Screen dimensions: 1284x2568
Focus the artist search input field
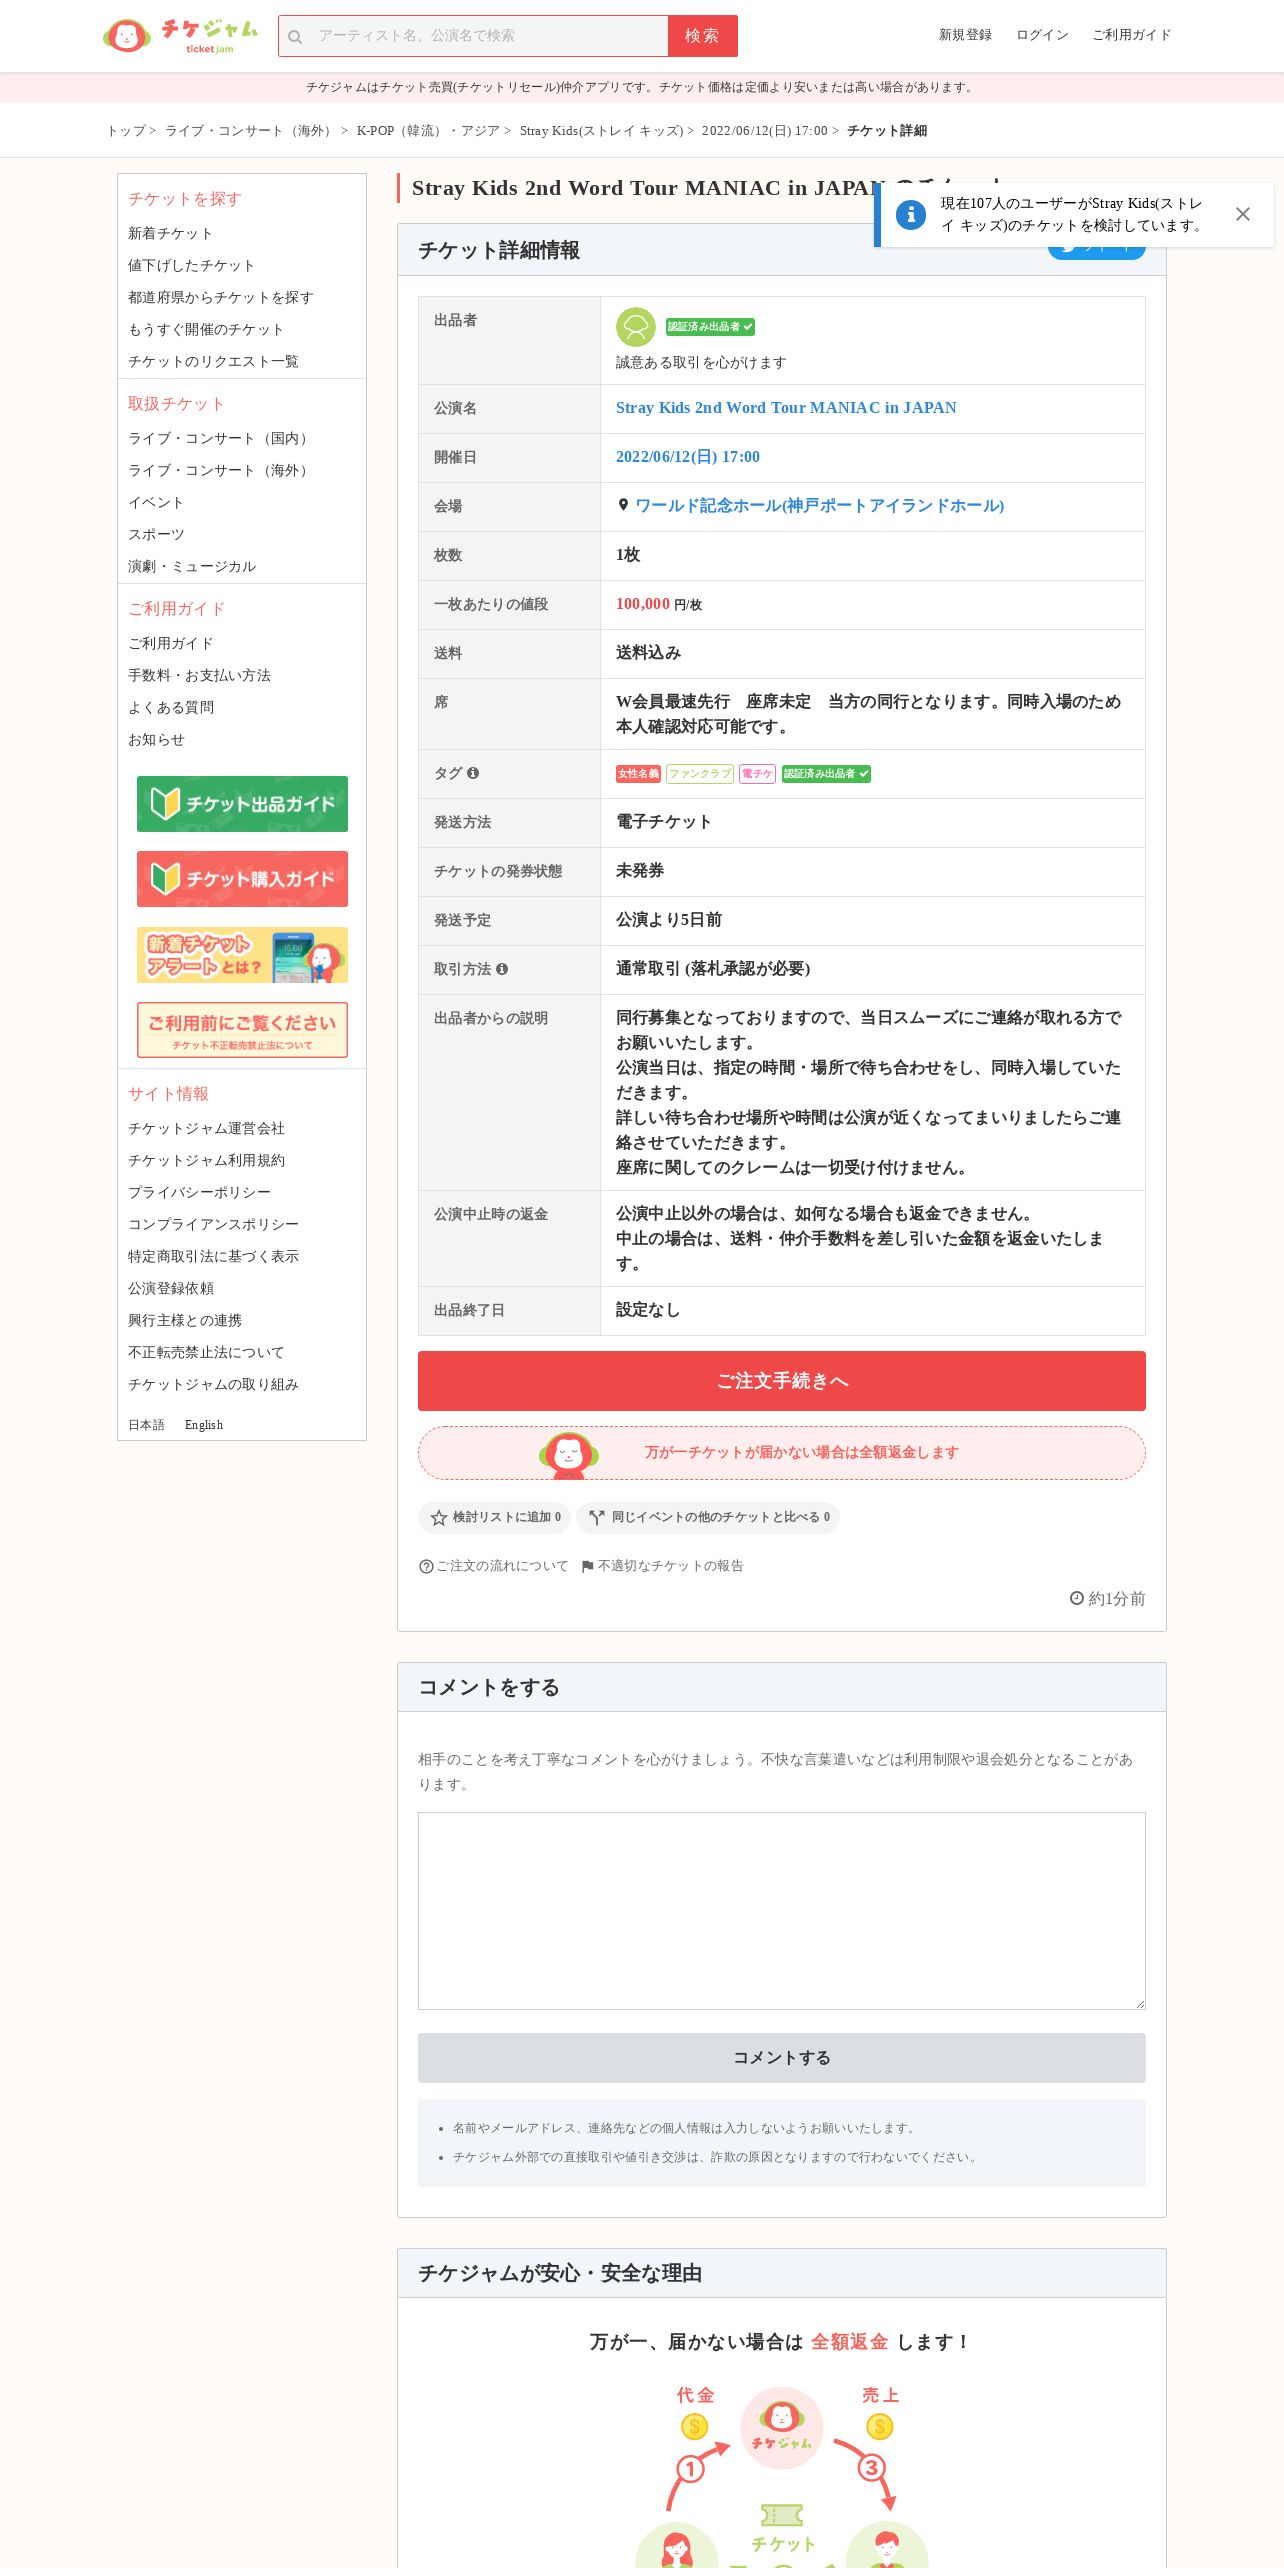[473, 36]
